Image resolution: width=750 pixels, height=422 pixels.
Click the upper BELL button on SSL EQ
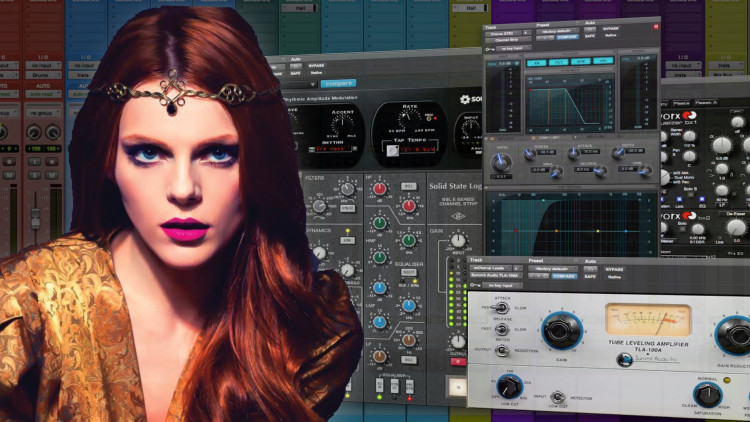(408, 186)
